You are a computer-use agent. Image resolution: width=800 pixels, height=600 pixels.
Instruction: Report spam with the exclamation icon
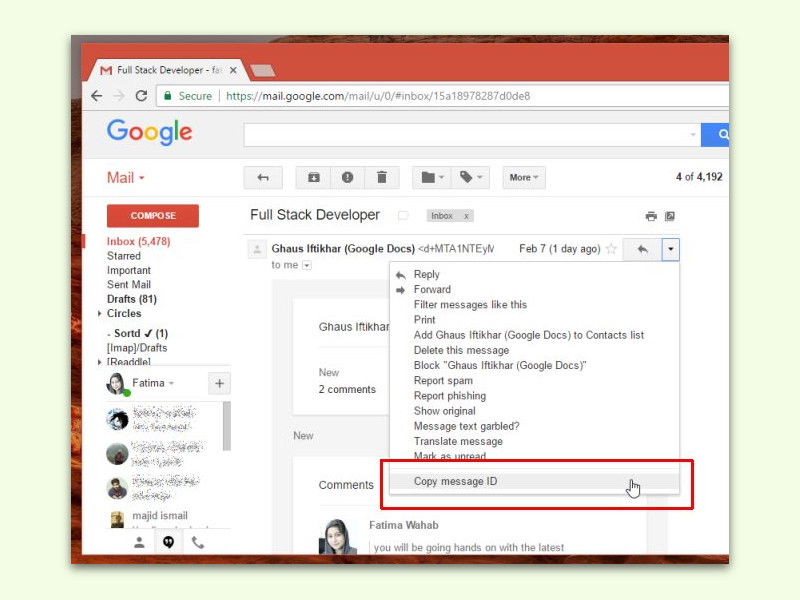347,178
